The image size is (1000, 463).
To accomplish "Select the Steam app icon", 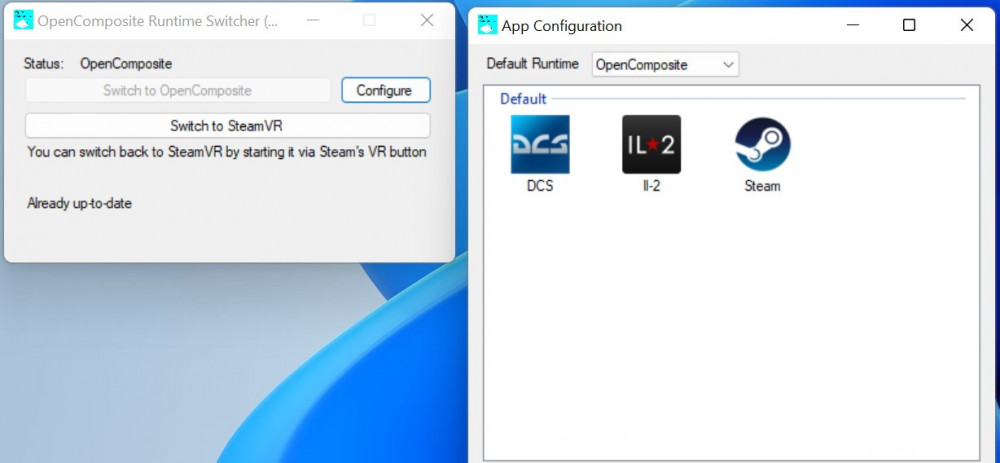I will pyautogui.click(x=763, y=144).
